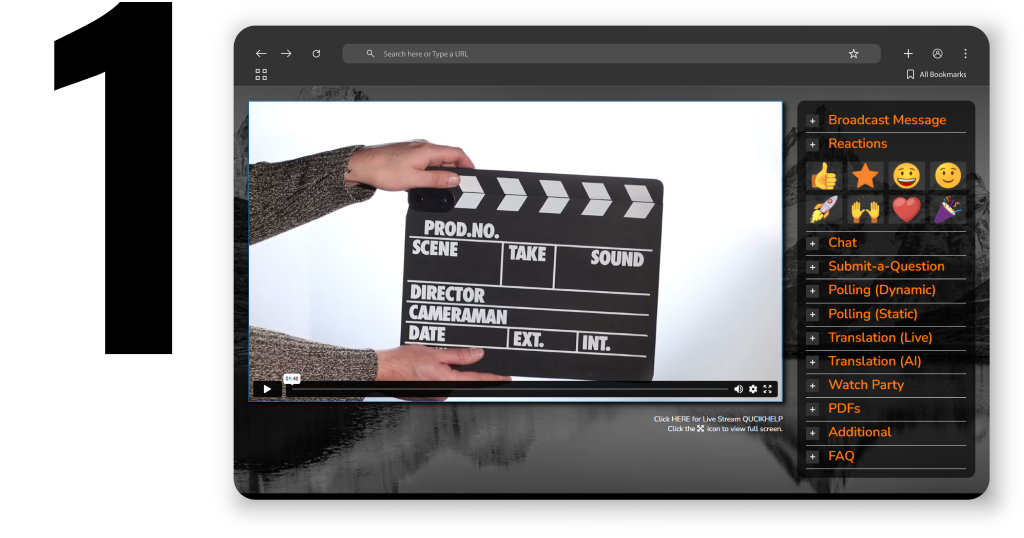This screenshot has height=538, width=1024.
Task: Send the red heart reaction
Action: tap(906, 210)
